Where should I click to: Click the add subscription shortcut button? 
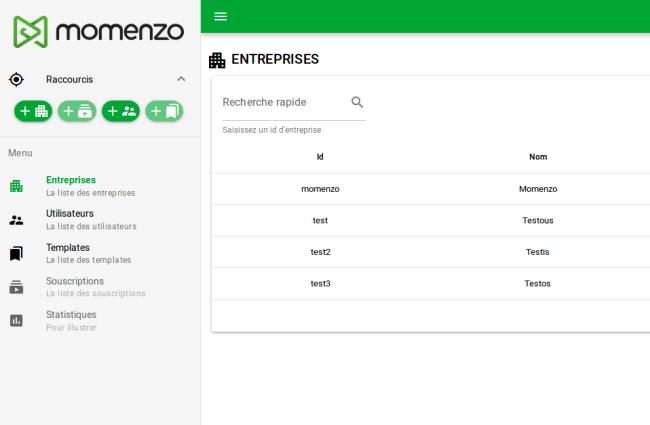[x=77, y=111]
